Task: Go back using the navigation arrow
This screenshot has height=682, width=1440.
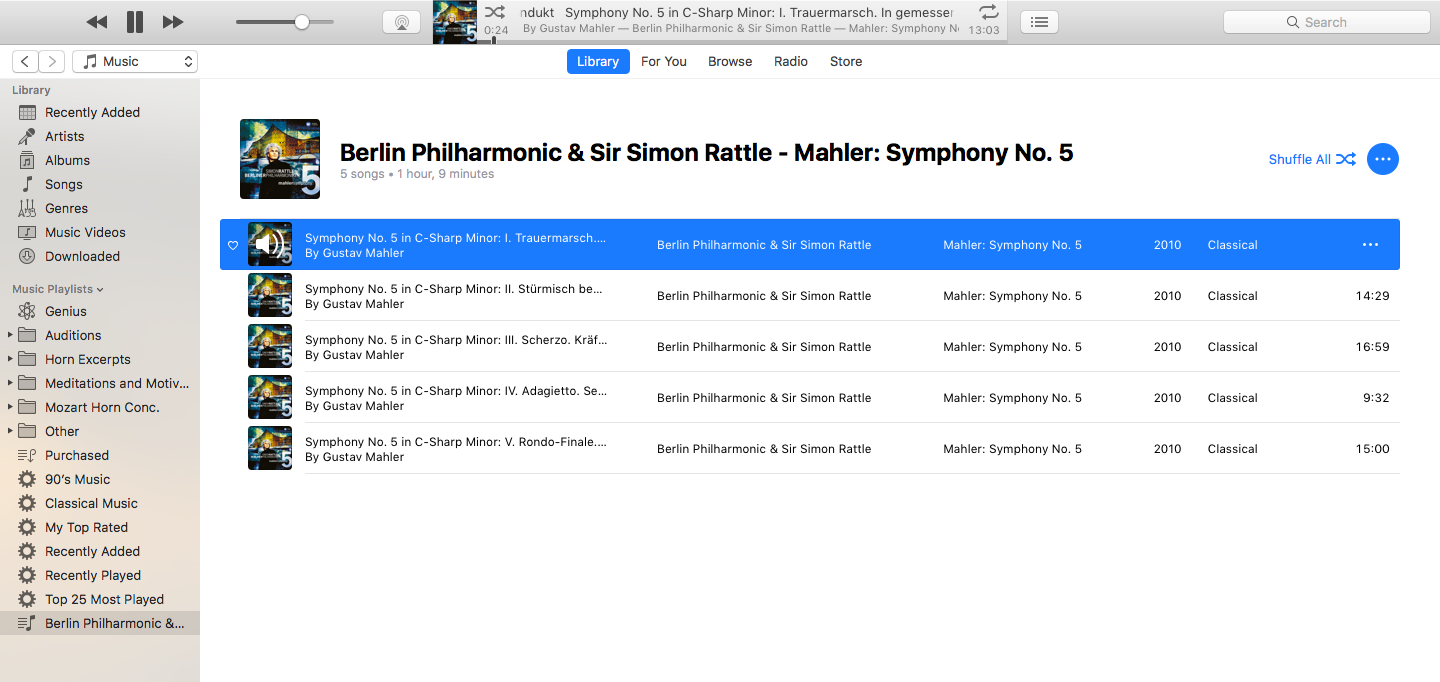Action: coord(26,61)
